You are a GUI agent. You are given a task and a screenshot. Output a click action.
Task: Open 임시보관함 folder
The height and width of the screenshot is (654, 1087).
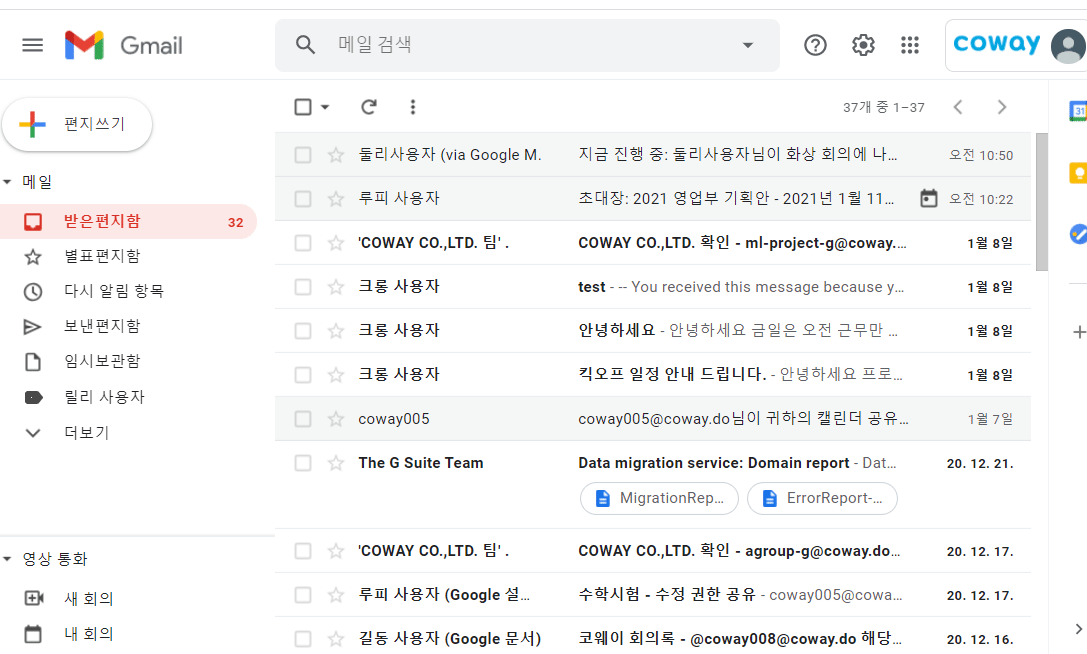pyautogui.click(x=128, y=361)
